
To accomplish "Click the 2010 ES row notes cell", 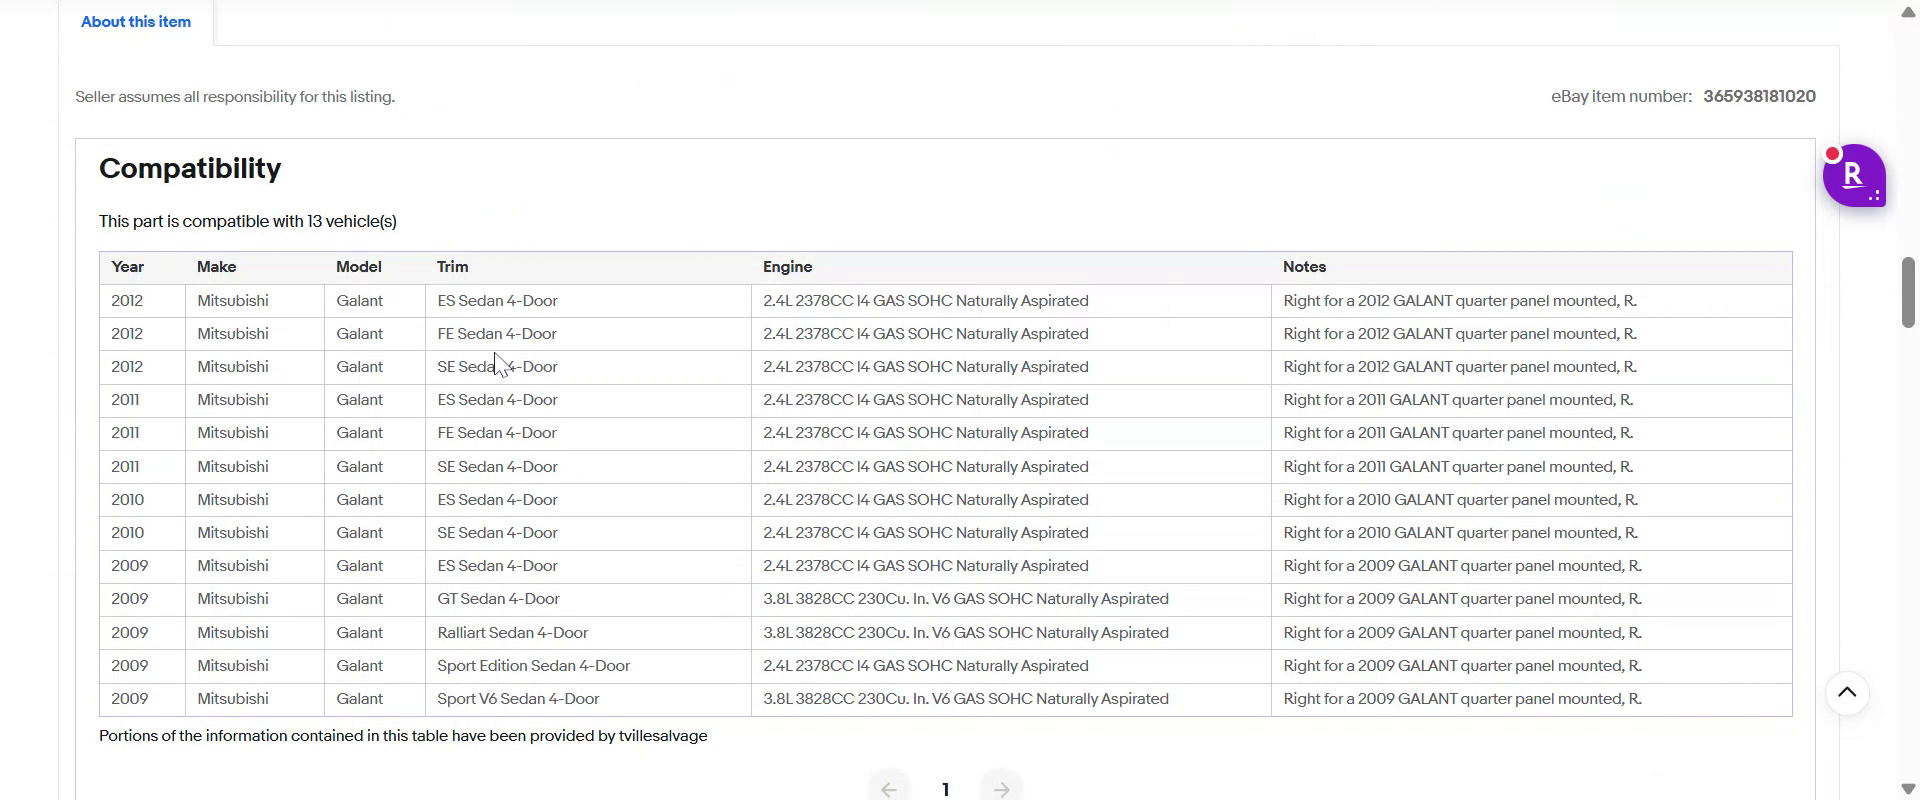I will tap(1531, 500).
